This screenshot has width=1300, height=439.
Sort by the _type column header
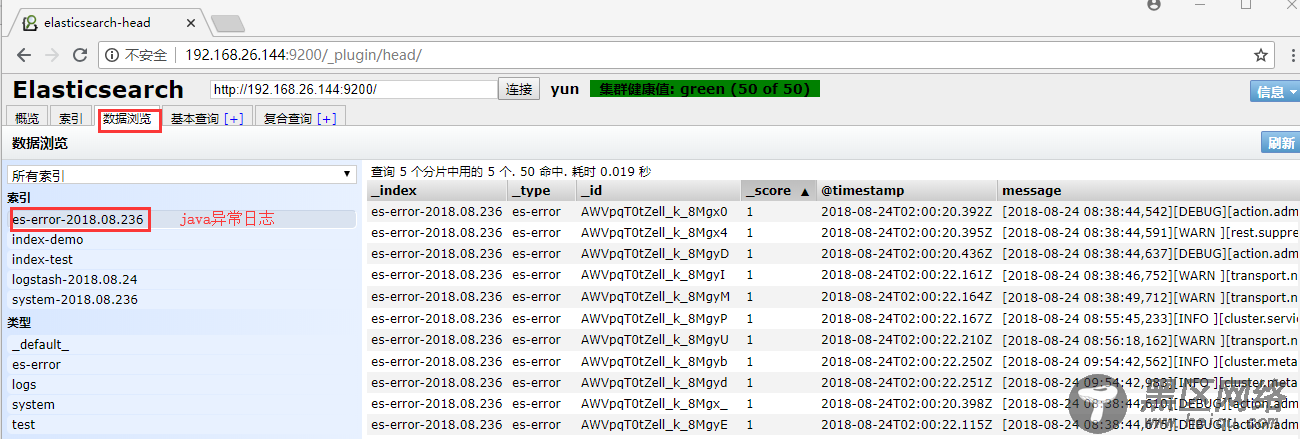coord(542,190)
